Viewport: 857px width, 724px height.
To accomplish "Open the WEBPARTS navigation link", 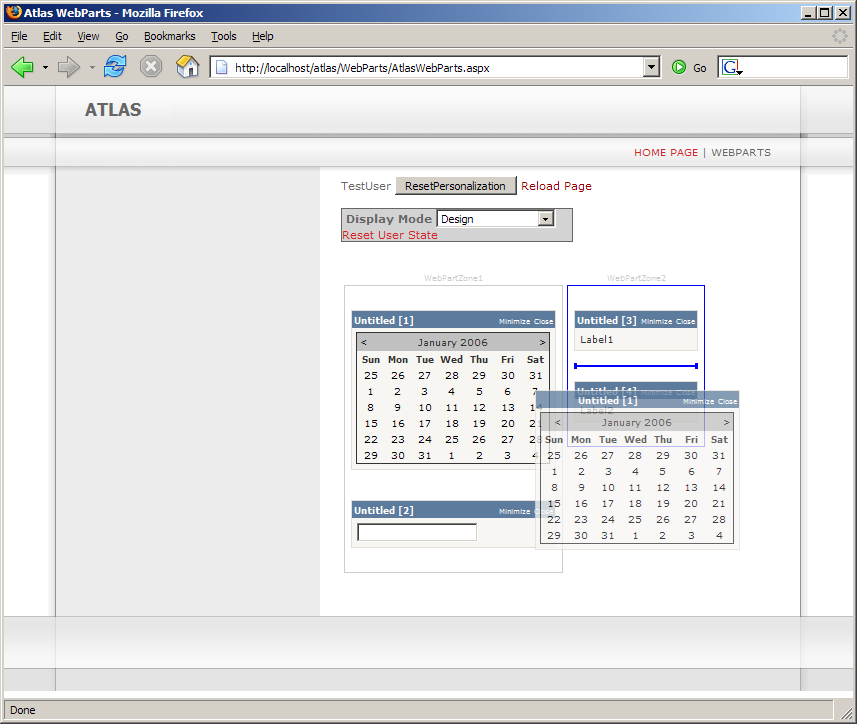I will [x=741, y=152].
